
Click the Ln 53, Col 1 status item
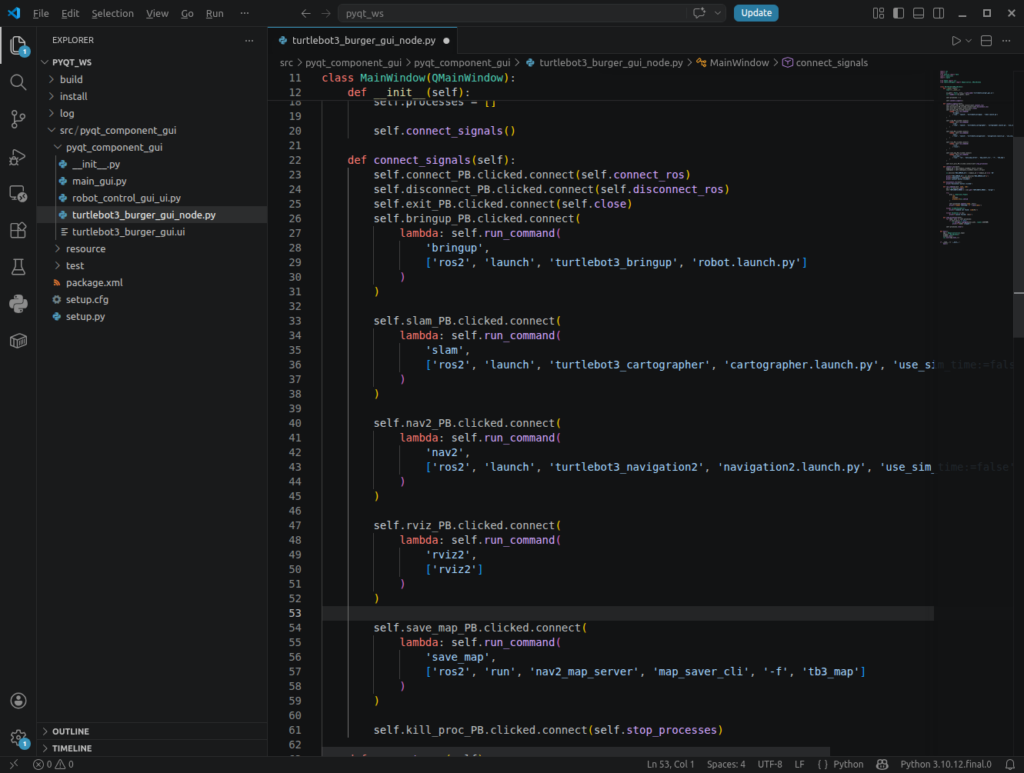(670, 764)
